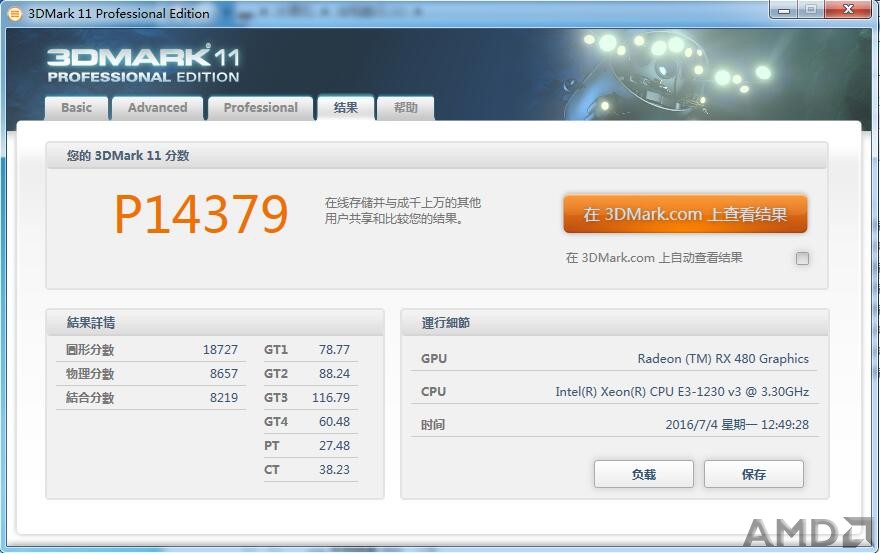The height and width of the screenshot is (553, 880).
Task: Maximize the 3DMark 11 window
Action: pyautogui.click(x=811, y=10)
